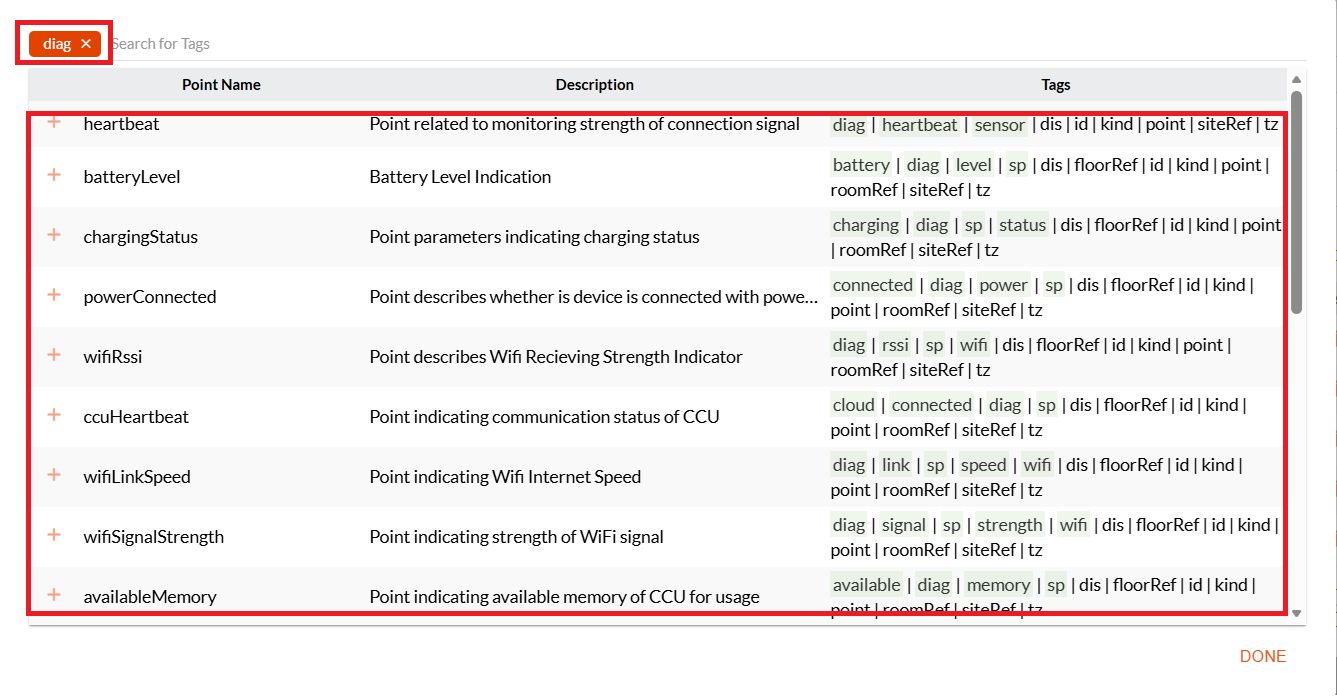
Task: Add ccuHeartbeat point via plus icon
Action: point(54,415)
